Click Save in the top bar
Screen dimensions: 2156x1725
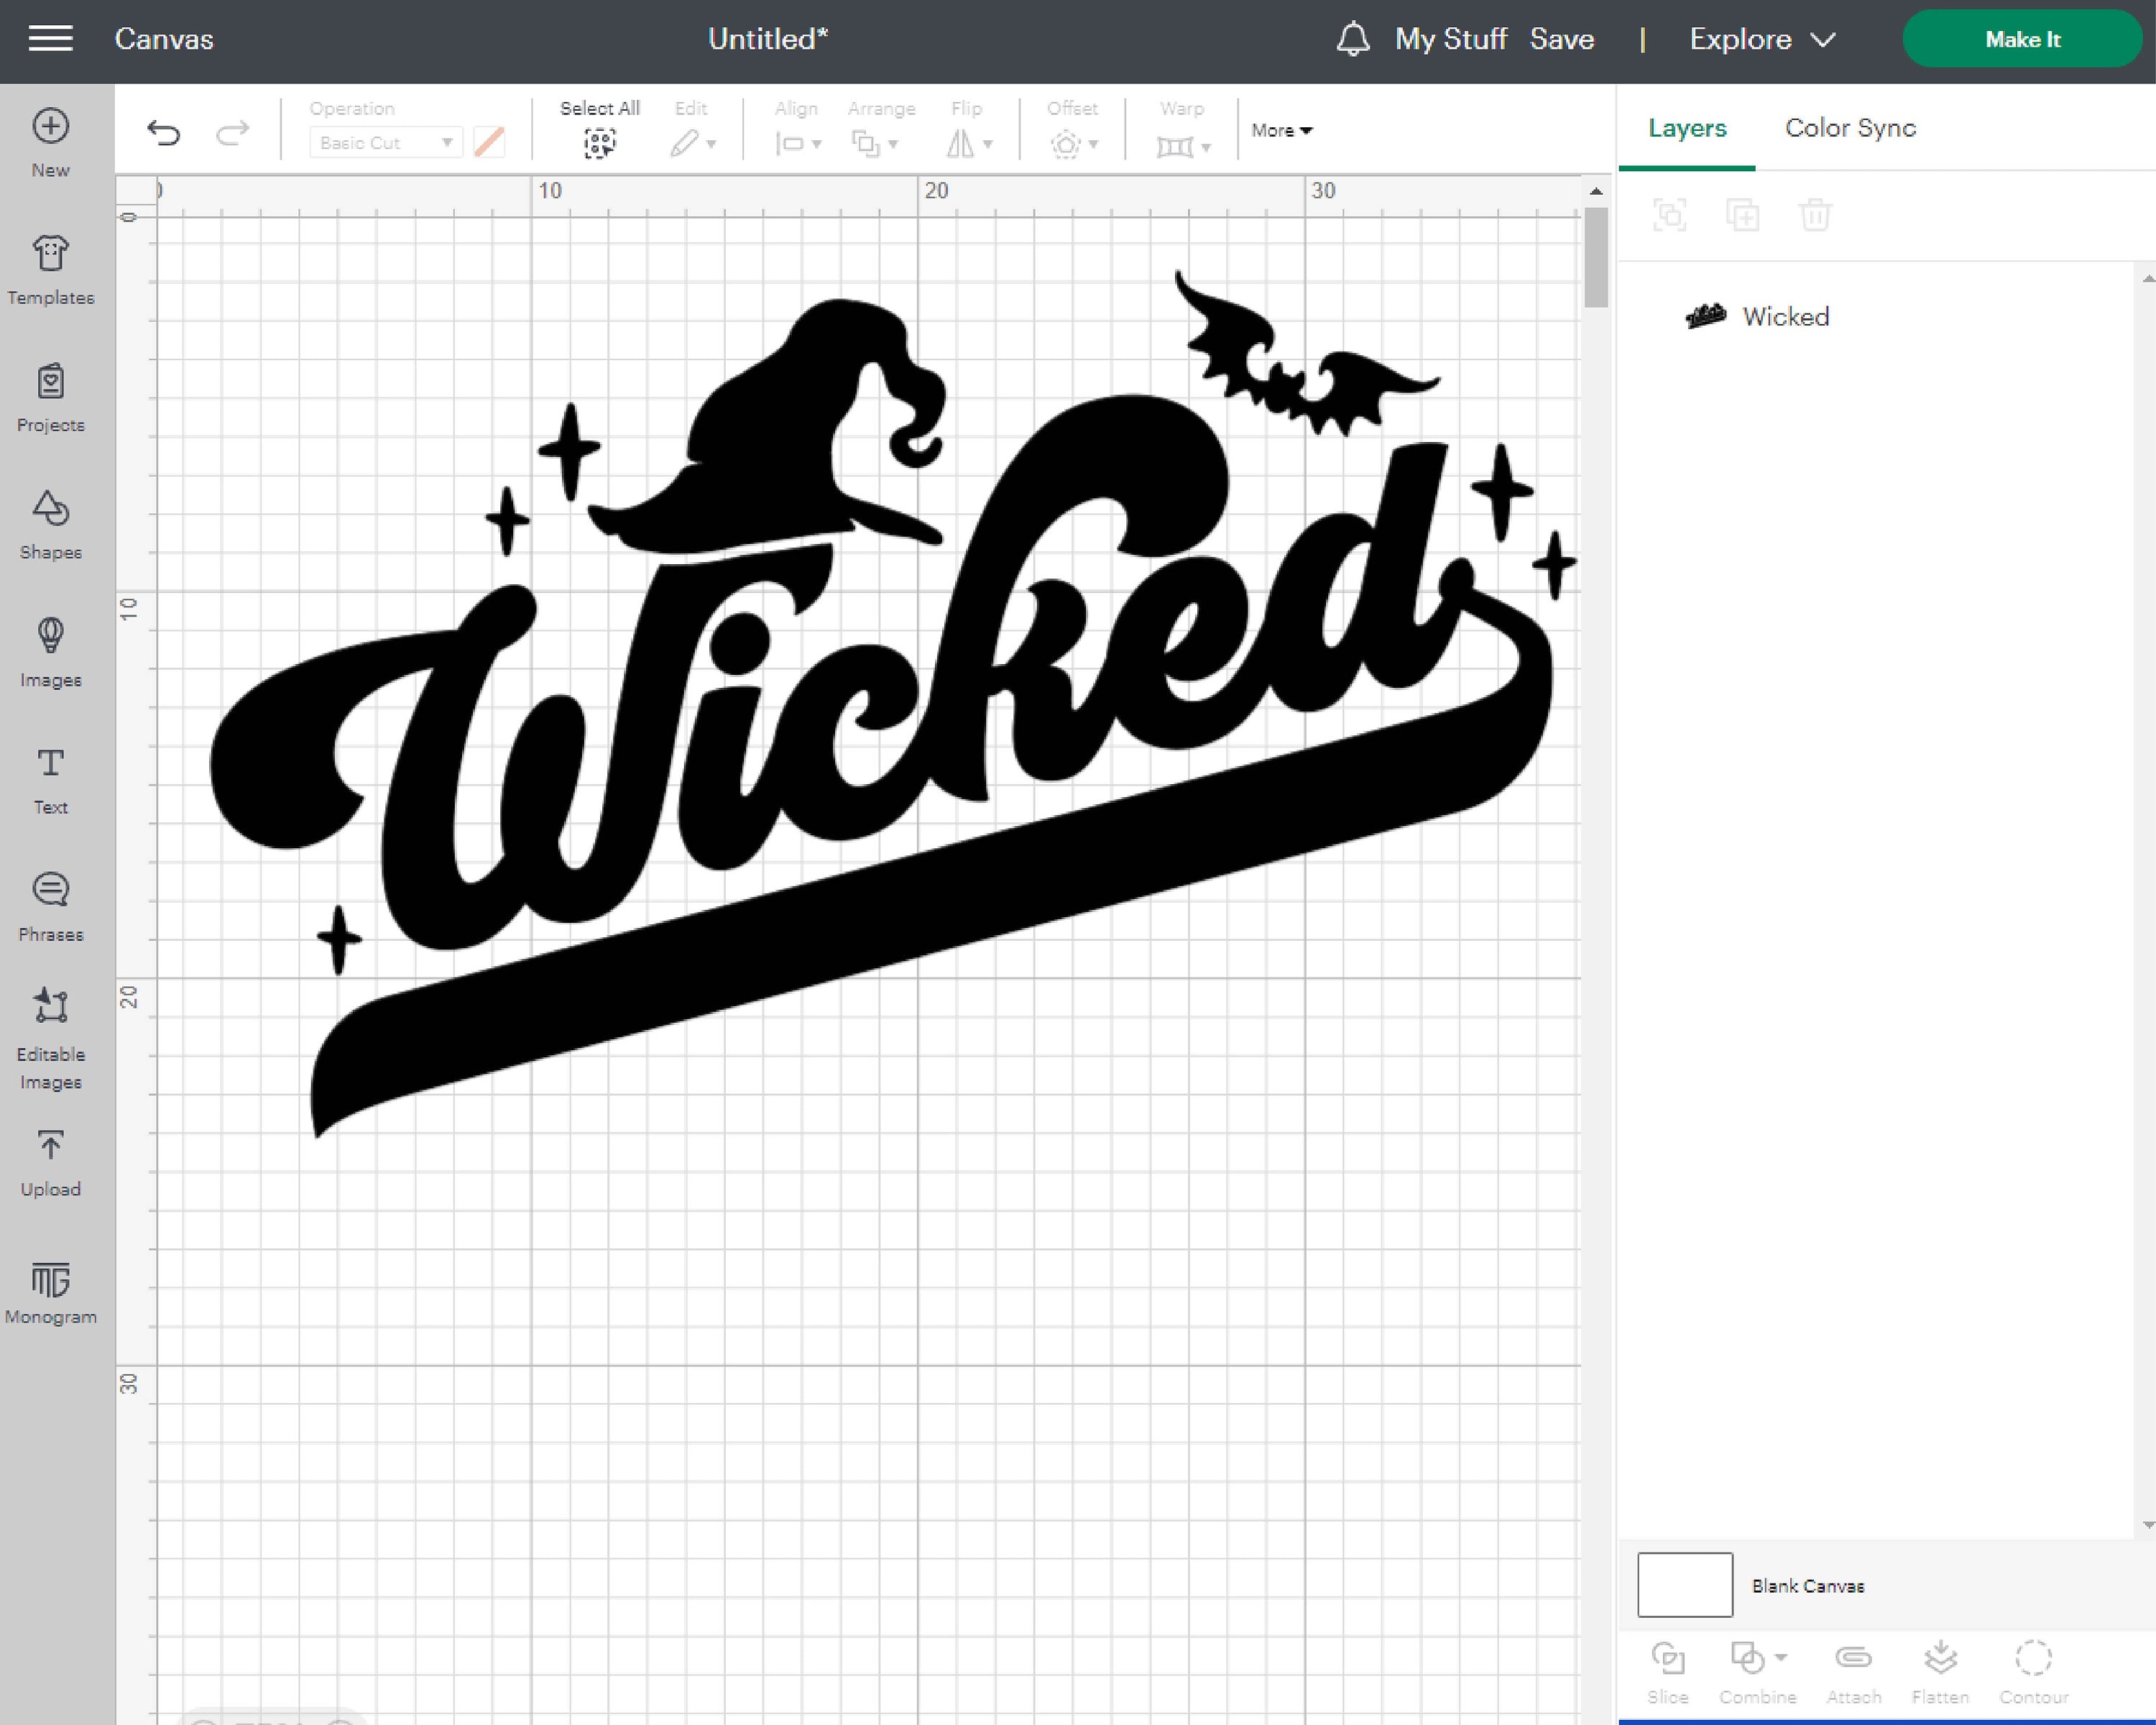[x=1562, y=39]
